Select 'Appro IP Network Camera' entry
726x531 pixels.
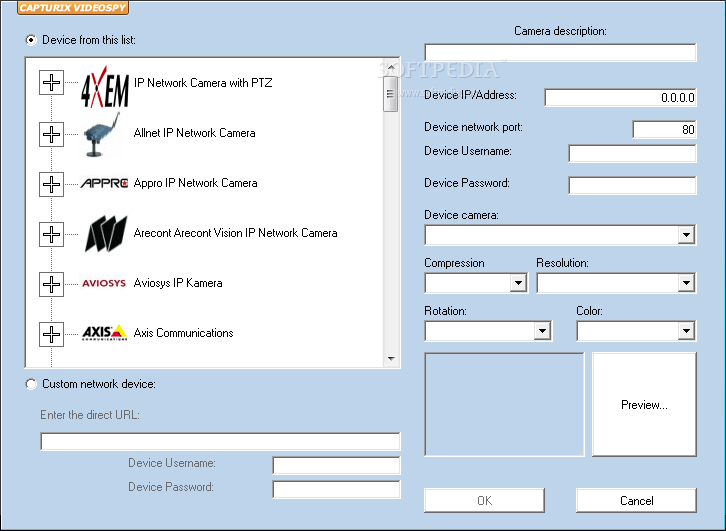coord(195,183)
